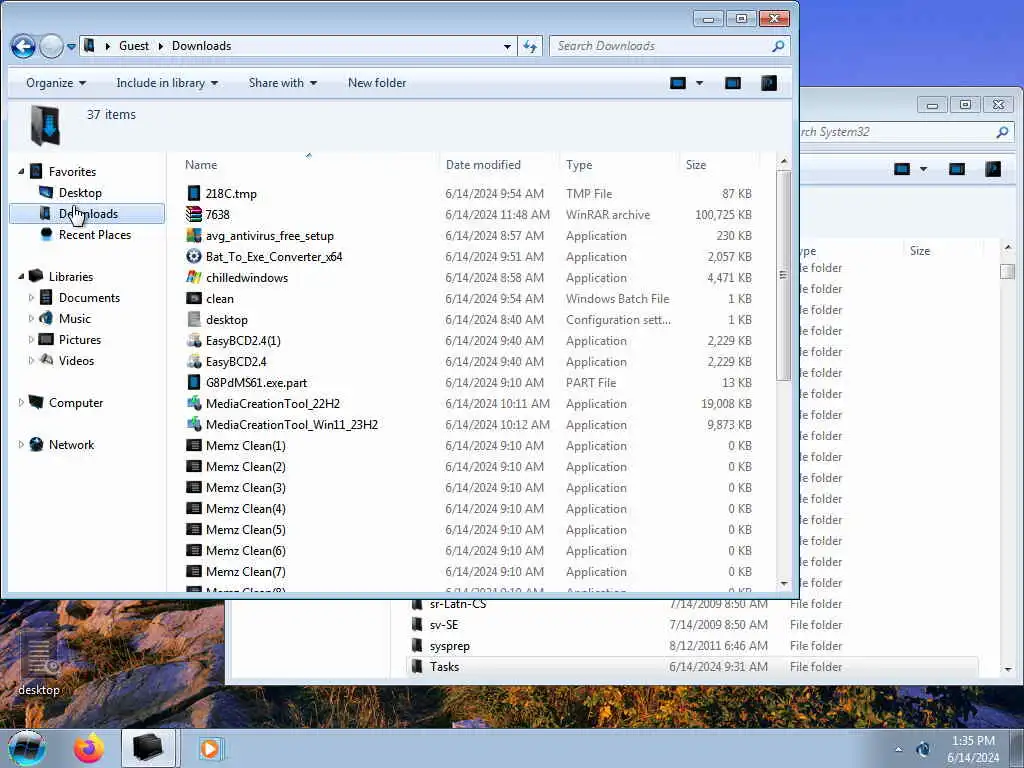Open Windows Media Player from taskbar

(x=210, y=748)
